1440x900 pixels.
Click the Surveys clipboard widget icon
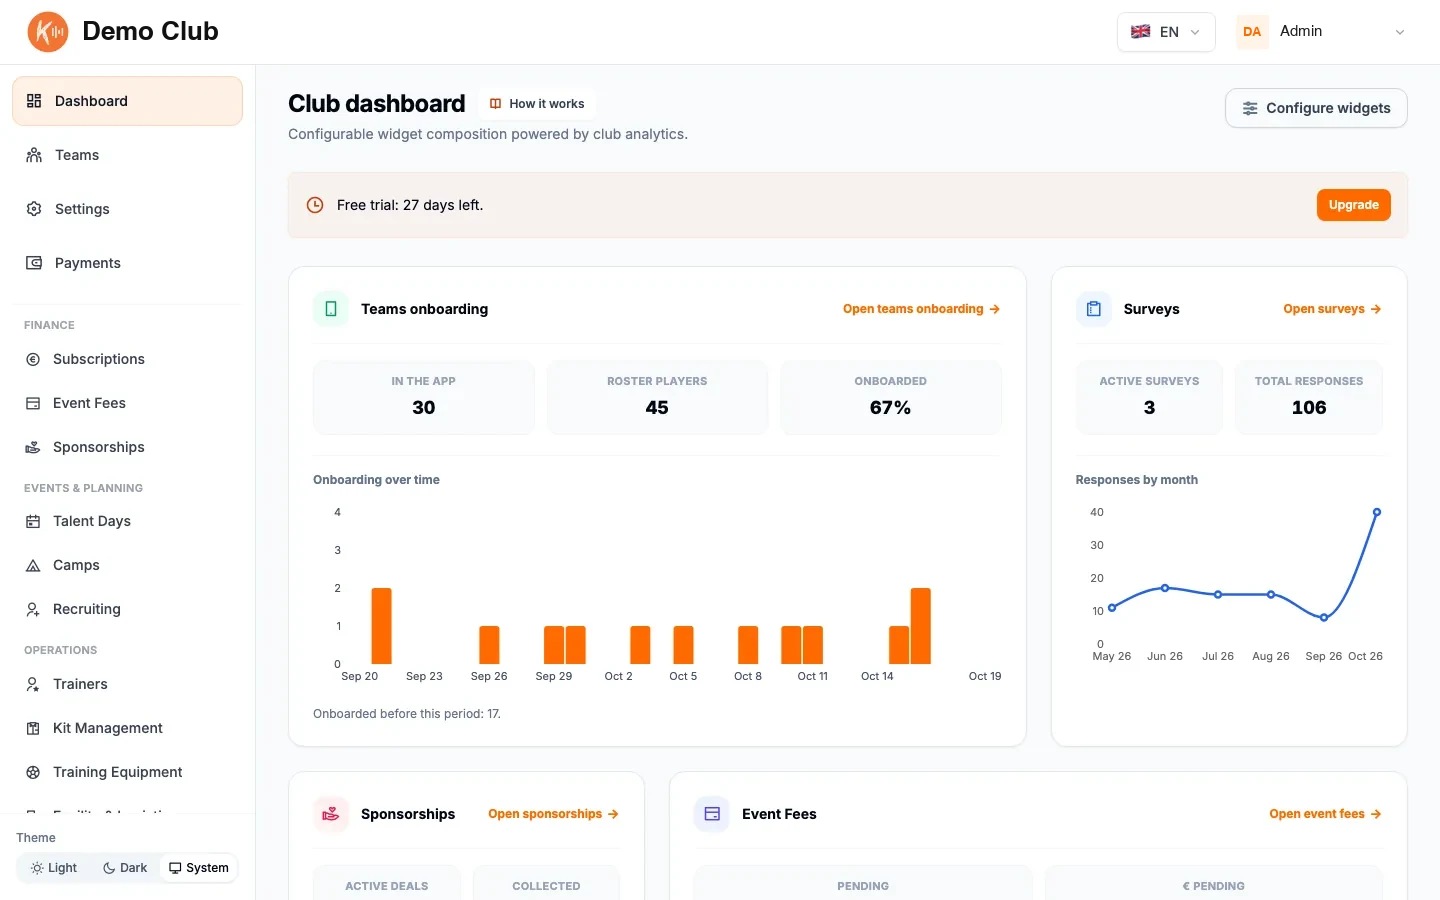[1094, 309]
